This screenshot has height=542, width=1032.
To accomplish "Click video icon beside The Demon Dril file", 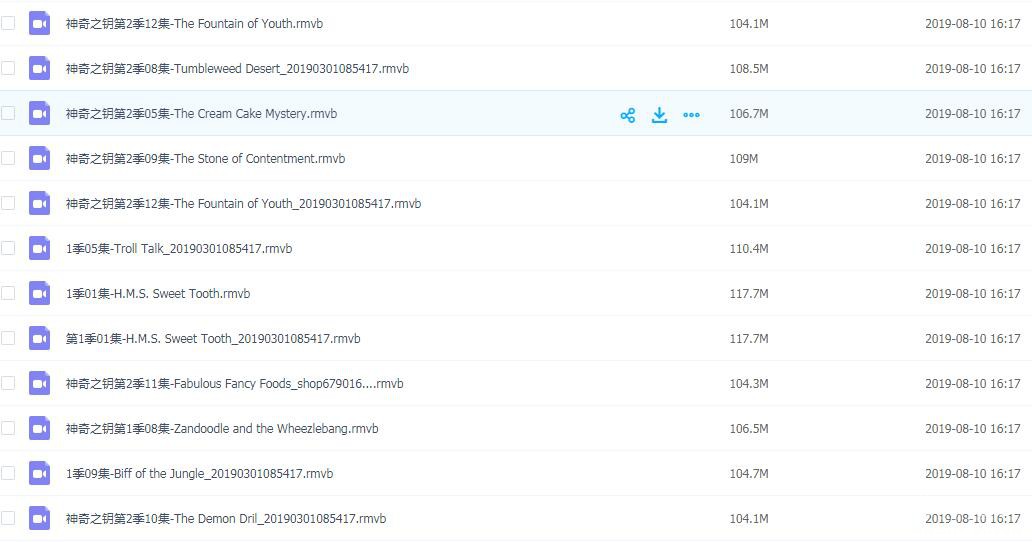I will [x=39, y=519].
